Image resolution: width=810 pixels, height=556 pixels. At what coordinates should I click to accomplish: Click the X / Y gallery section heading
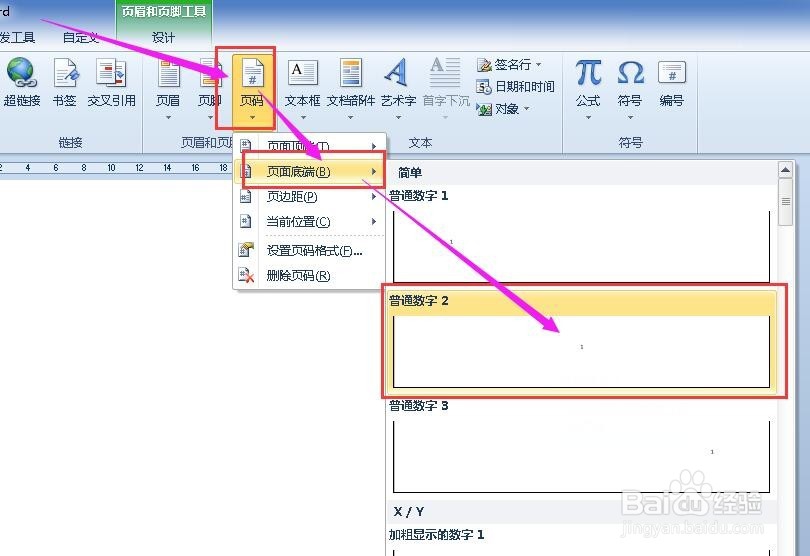pyautogui.click(x=408, y=512)
